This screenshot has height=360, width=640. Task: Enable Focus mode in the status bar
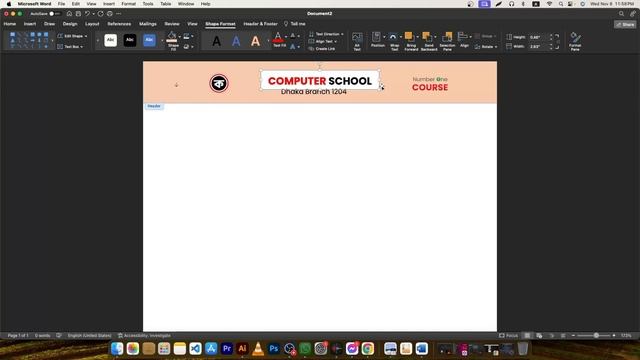click(509, 336)
